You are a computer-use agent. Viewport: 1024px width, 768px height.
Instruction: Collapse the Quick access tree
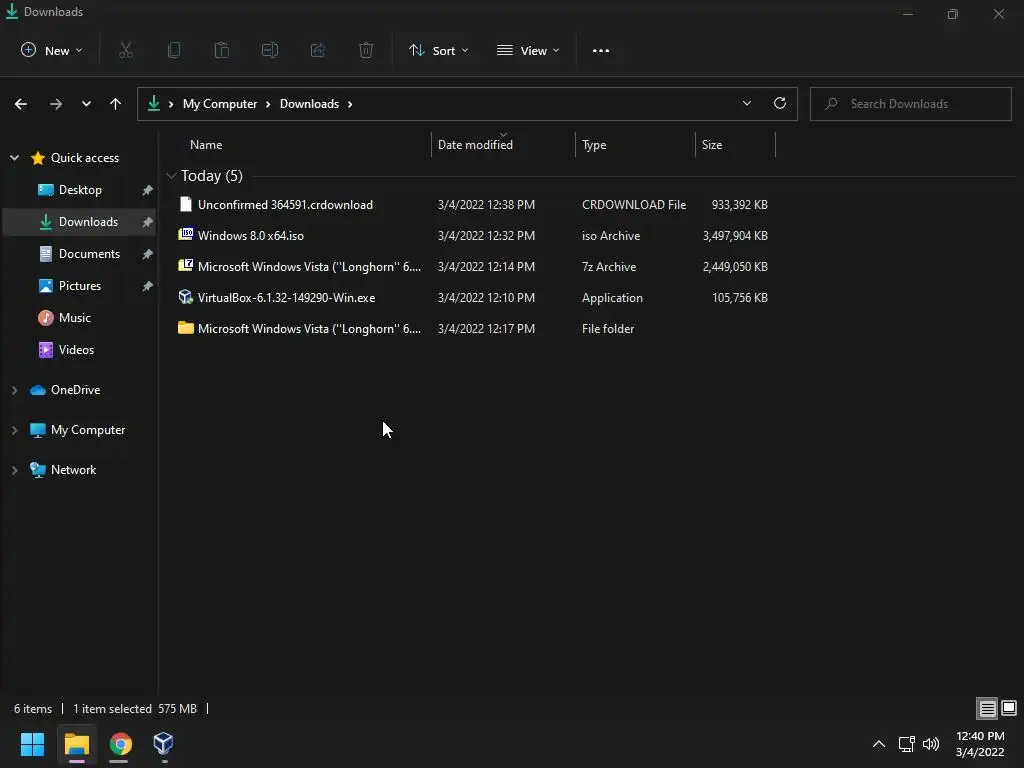click(x=14, y=157)
